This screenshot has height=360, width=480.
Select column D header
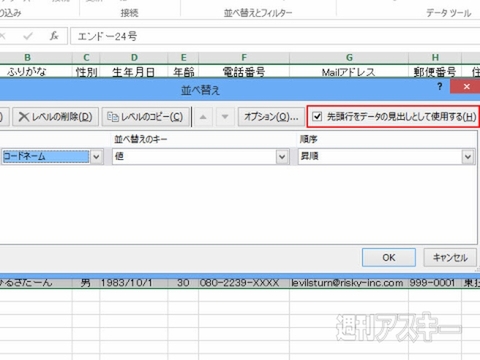pos(134,58)
